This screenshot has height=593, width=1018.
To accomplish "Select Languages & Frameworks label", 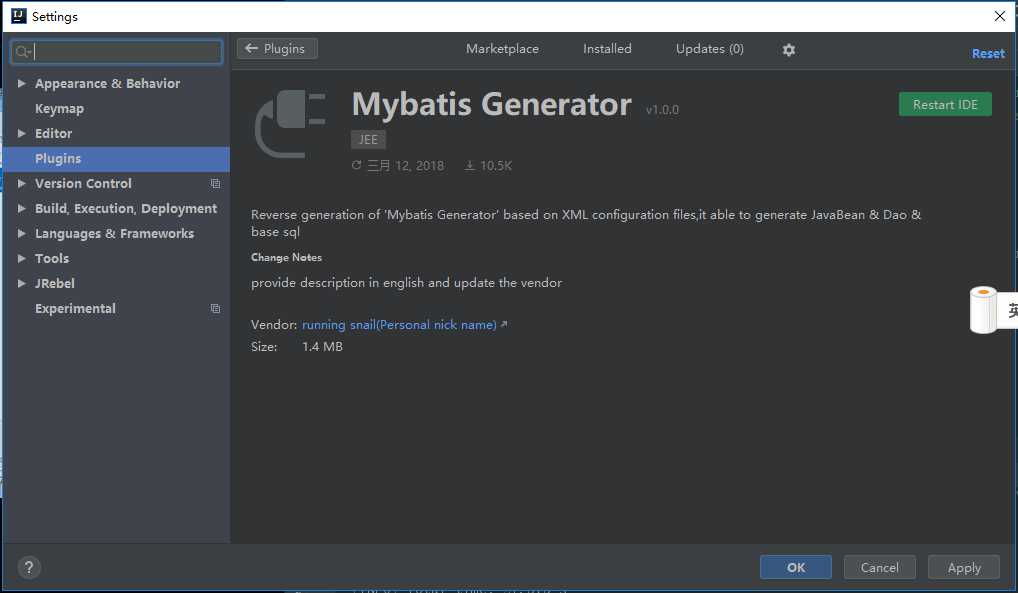I will 114,233.
